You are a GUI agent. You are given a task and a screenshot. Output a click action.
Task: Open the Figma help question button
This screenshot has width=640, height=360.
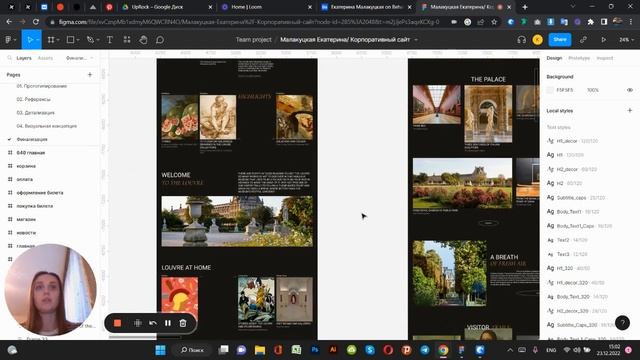coord(622,323)
